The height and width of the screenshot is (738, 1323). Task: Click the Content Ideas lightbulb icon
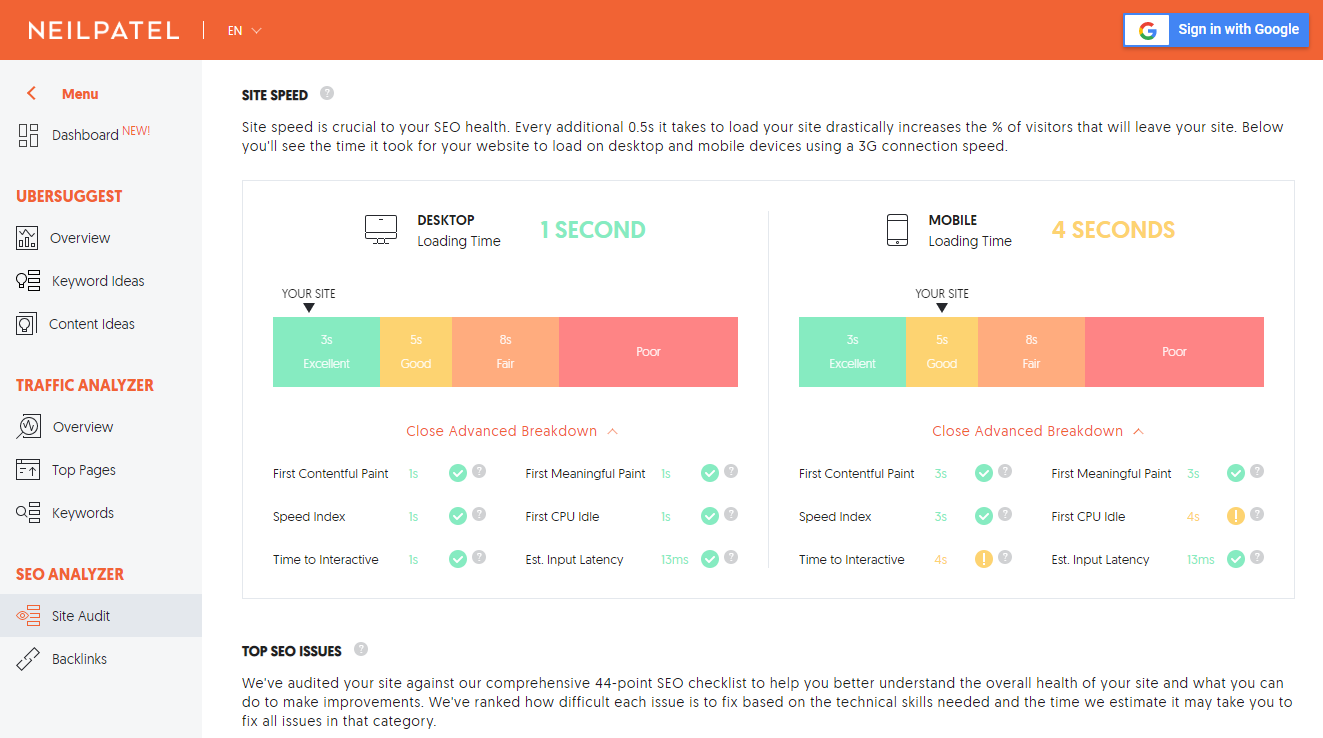pos(27,324)
